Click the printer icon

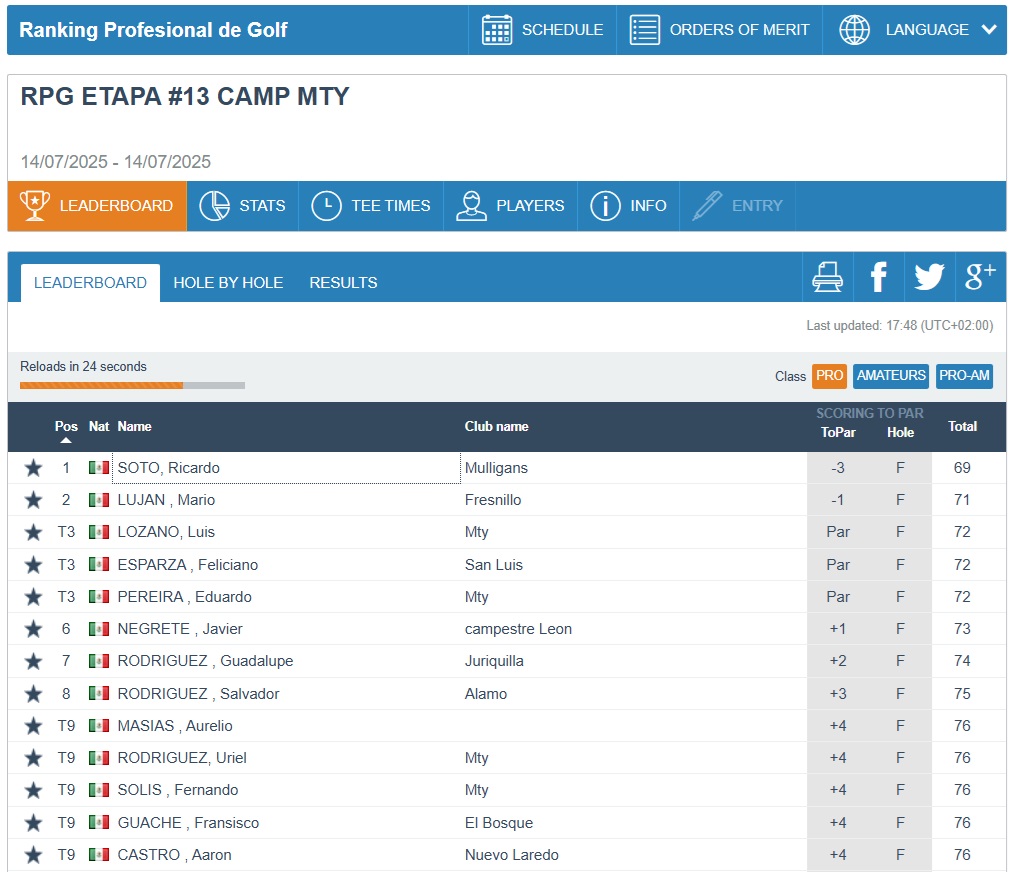[x=828, y=277]
